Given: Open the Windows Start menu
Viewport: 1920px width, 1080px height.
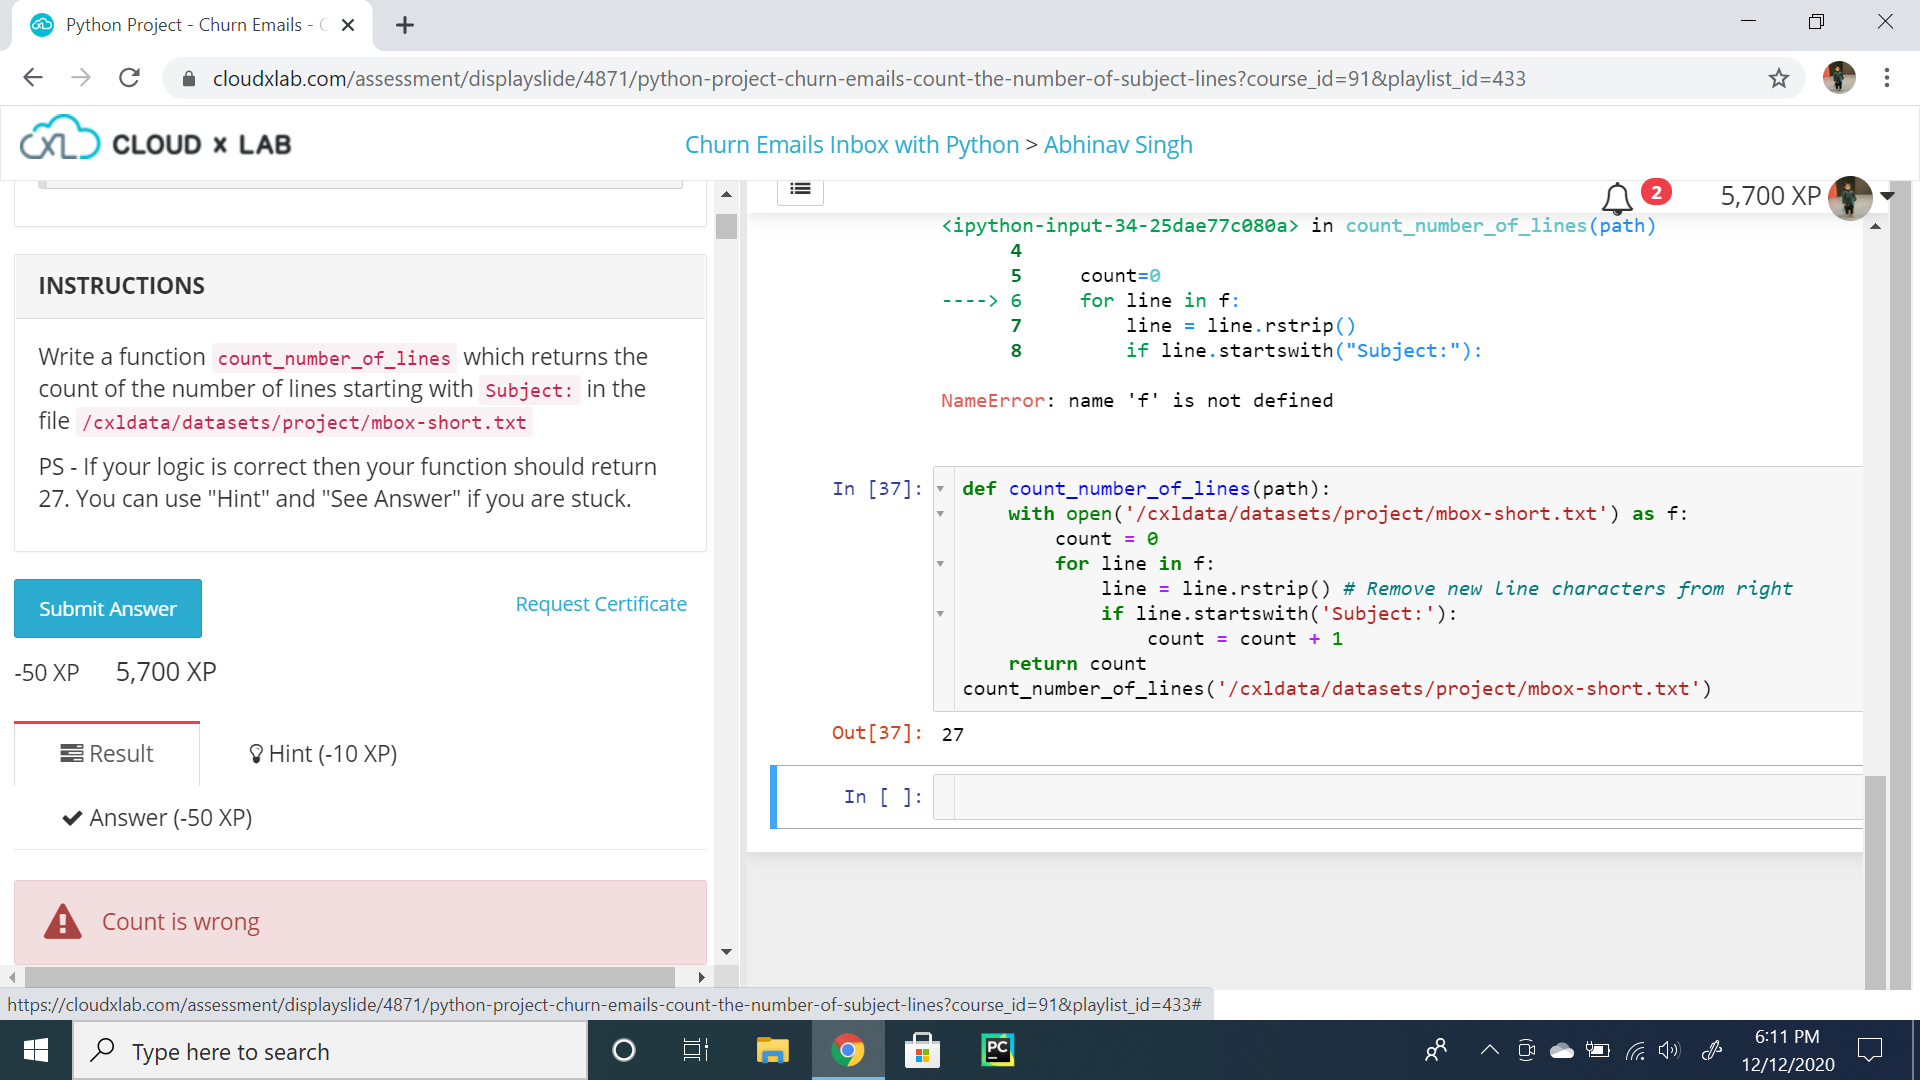Looking at the screenshot, I should (36, 1050).
